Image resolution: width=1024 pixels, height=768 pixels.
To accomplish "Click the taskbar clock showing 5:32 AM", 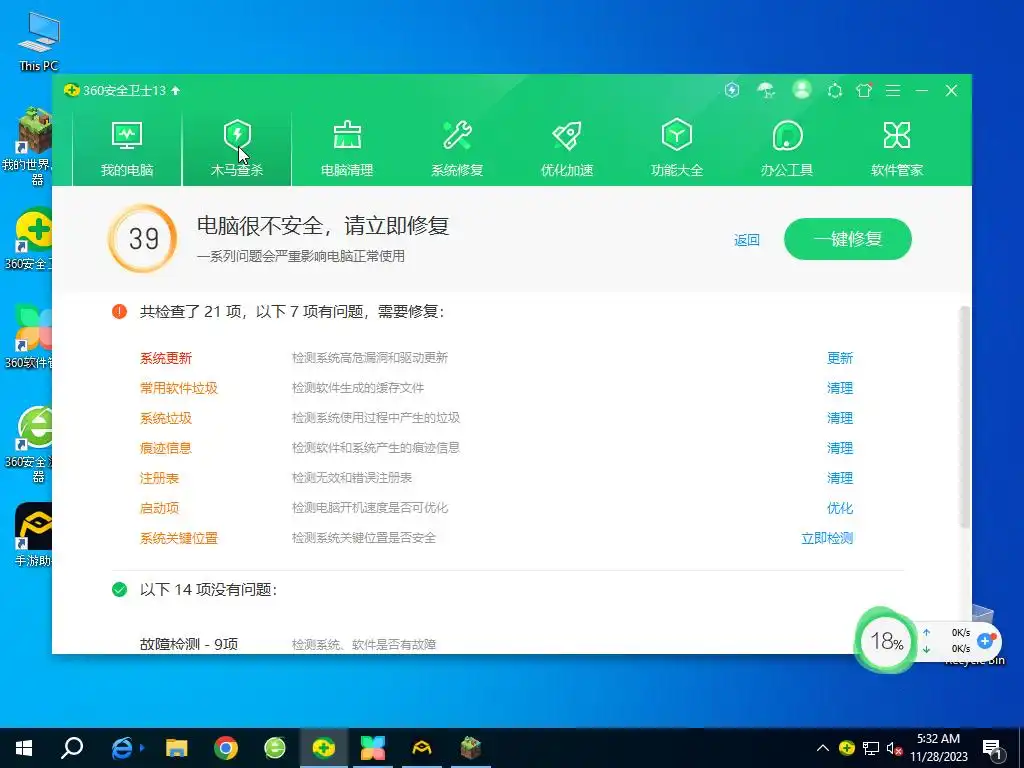I will pyautogui.click(x=938, y=748).
